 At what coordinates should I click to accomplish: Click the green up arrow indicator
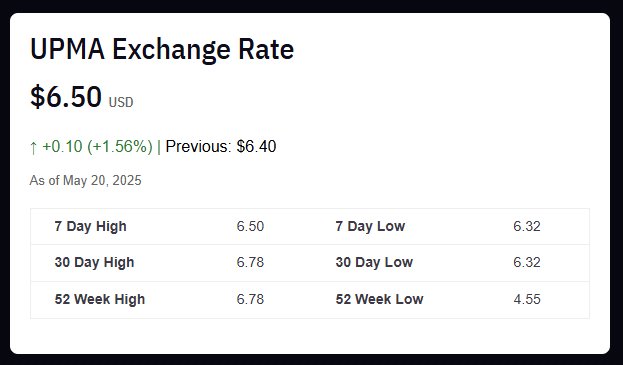pyautogui.click(x=33, y=147)
